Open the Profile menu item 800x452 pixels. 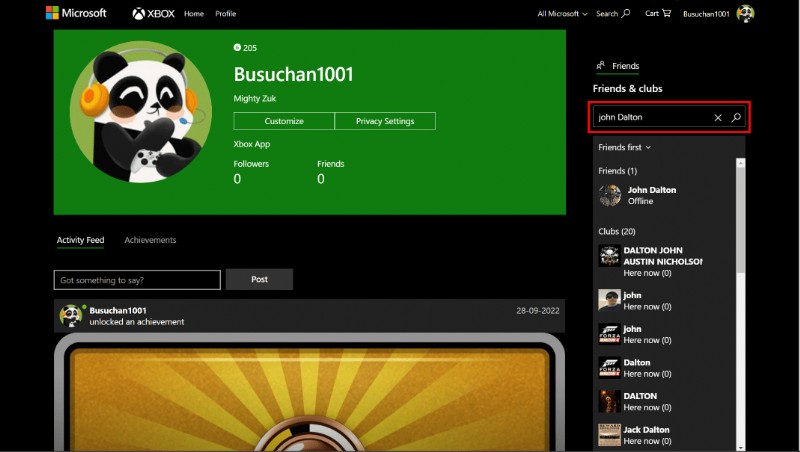click(x=226, y=14)
